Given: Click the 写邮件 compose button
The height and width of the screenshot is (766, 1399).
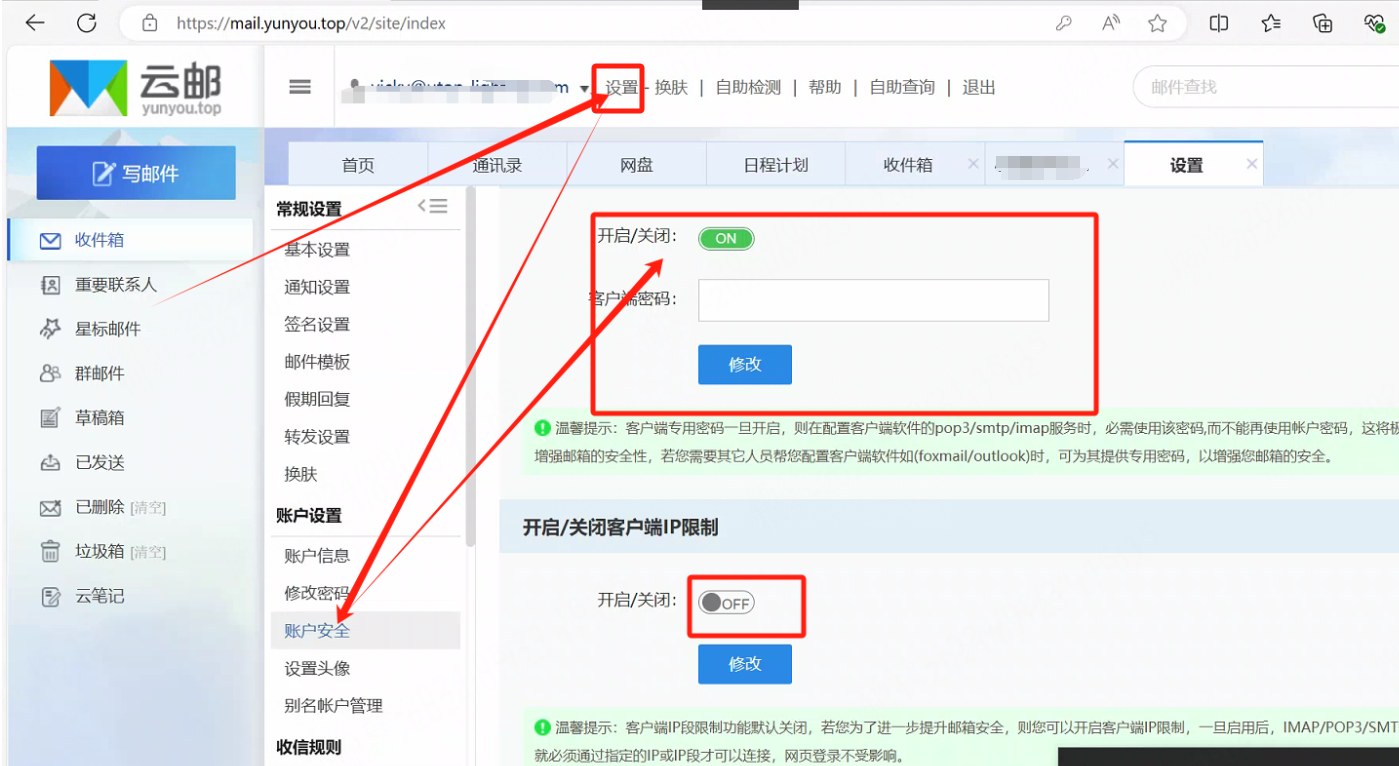Looking at the screenshot, I should pos(136,173).
